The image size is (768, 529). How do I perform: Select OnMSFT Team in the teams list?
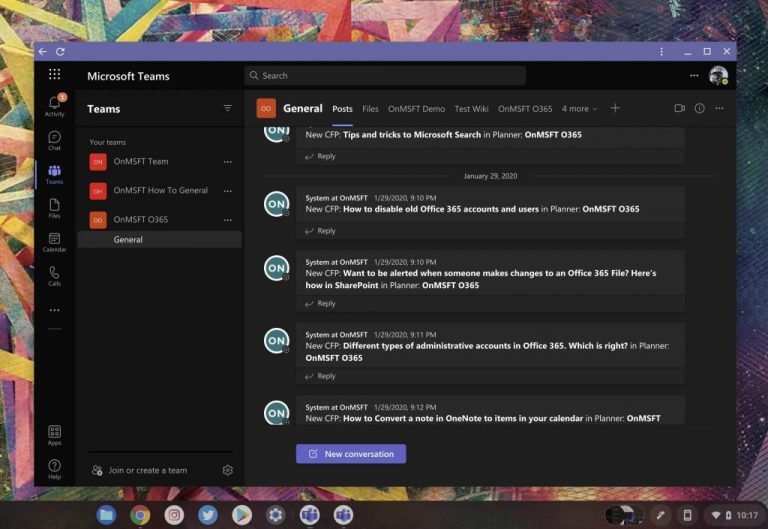160,162
